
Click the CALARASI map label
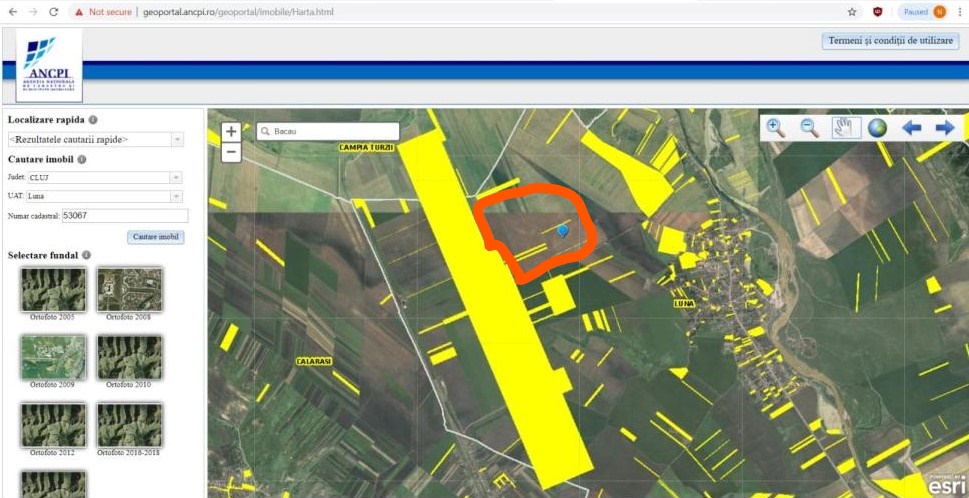(x=314, y=361)
